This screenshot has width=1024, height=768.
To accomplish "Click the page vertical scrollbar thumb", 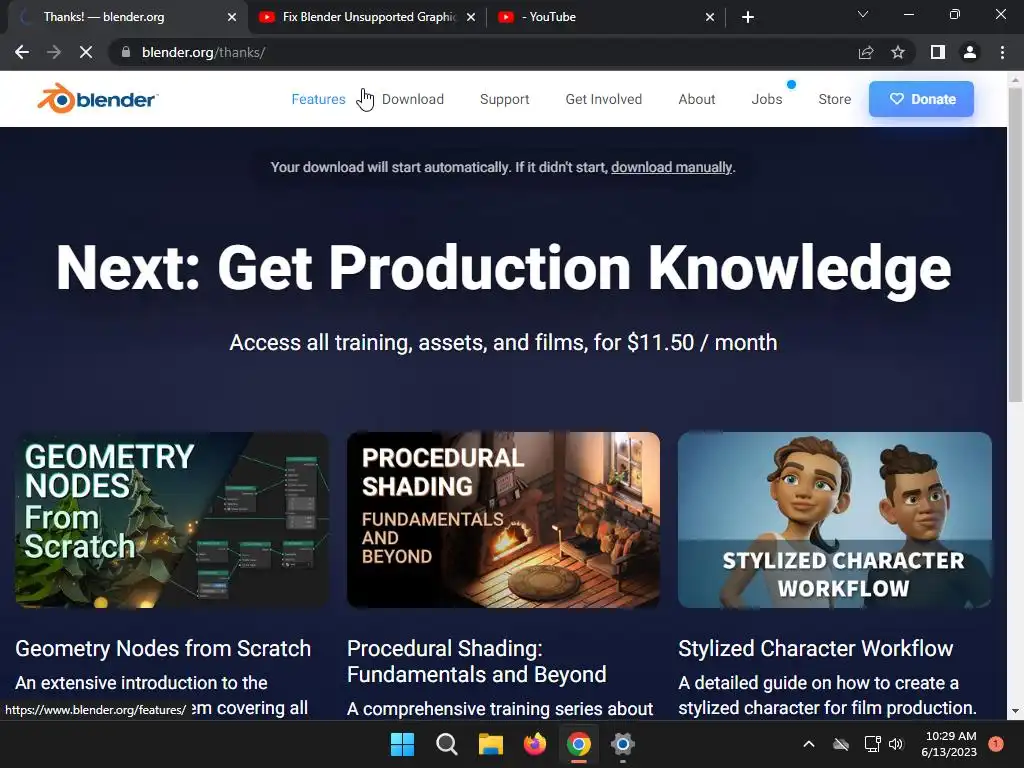I will [x=1016, y=245].
